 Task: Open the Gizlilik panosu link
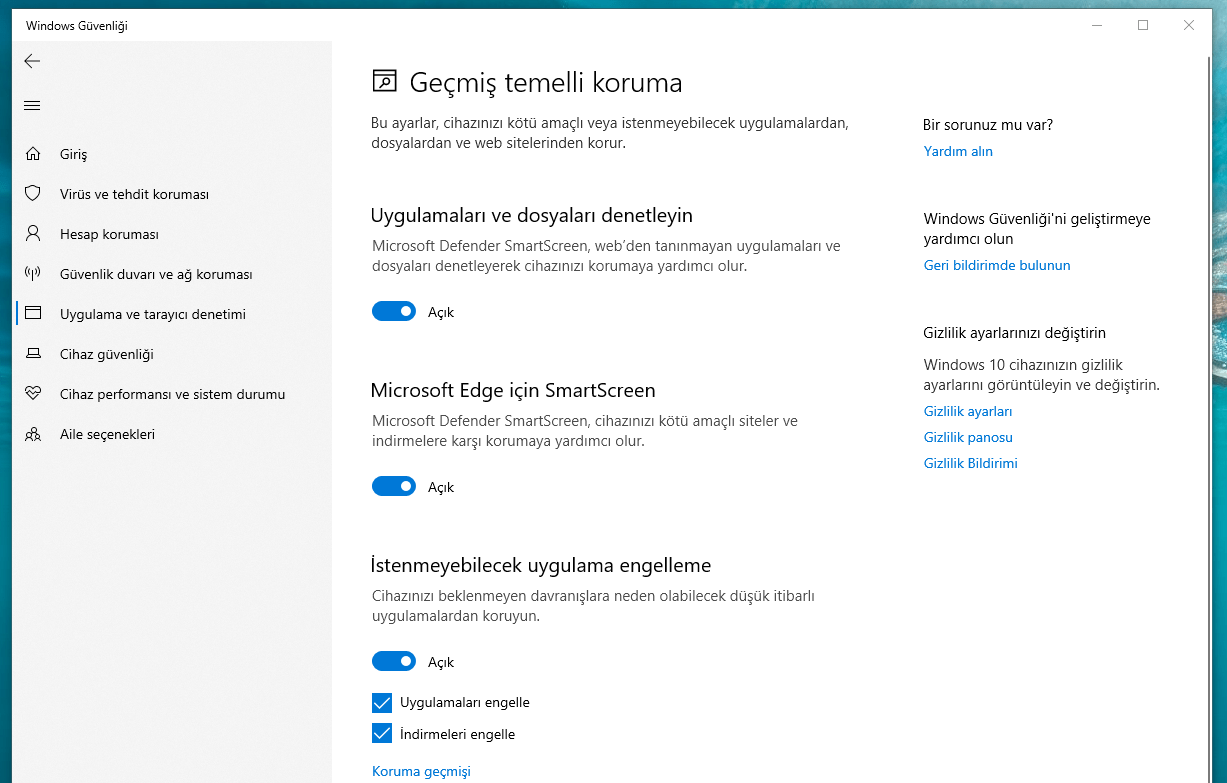pyautogui.click(x=968, y=437)
